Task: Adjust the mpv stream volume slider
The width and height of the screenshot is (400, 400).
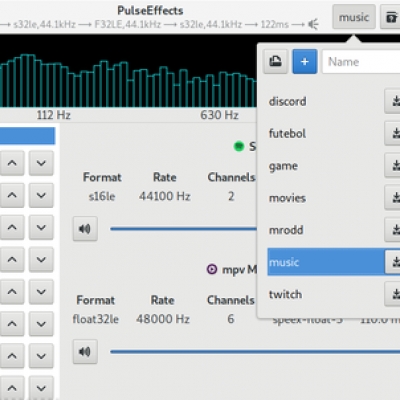Action: [x=255, y=352]
